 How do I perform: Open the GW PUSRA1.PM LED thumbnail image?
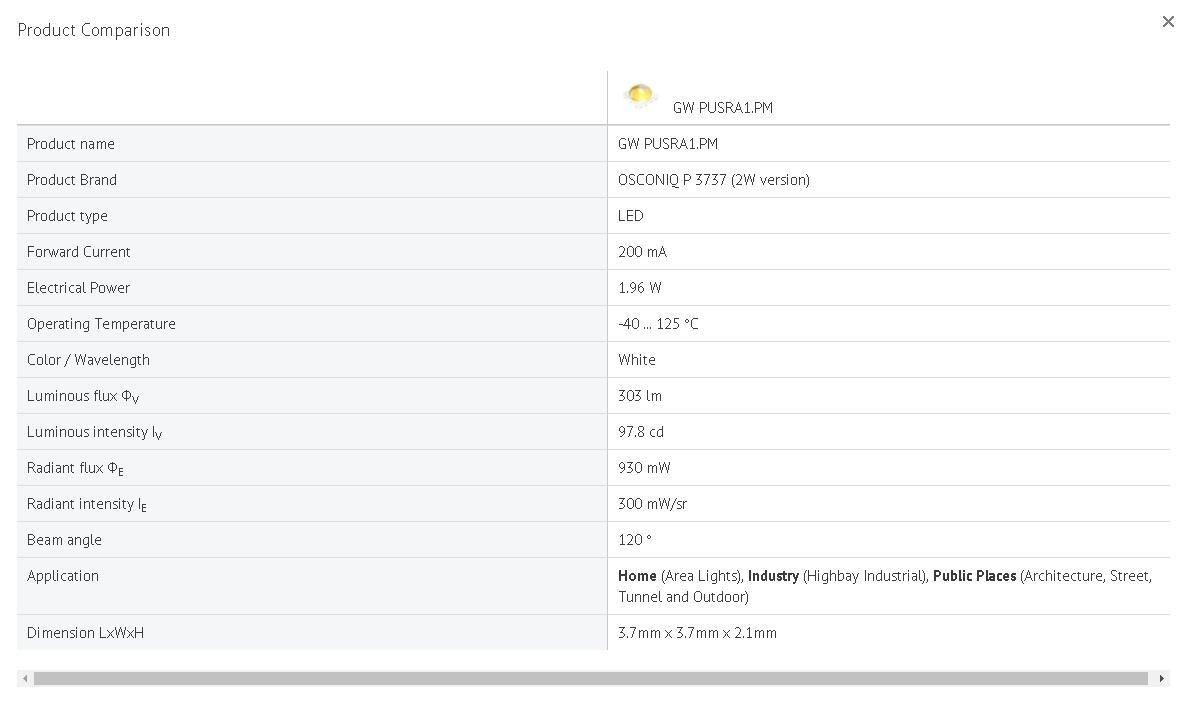tap(639, 95)
